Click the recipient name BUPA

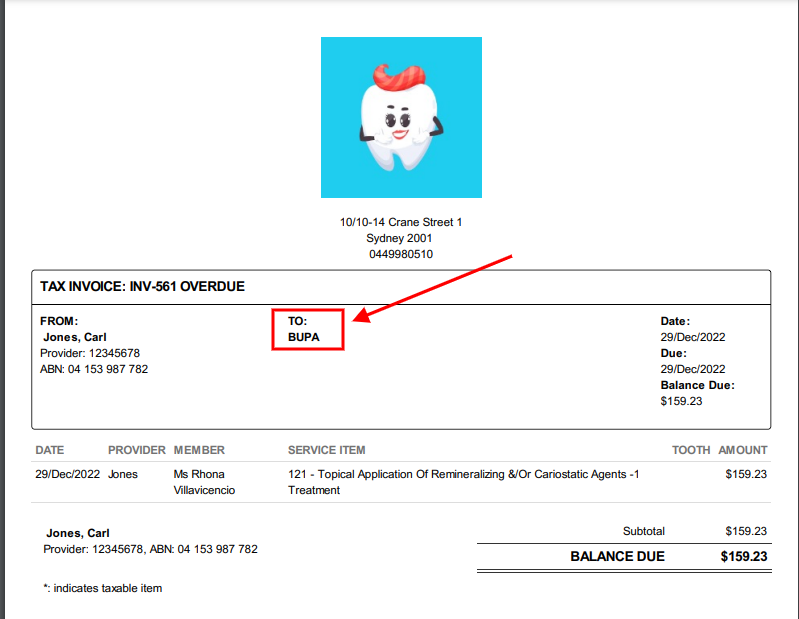click(x=304, y=337)
